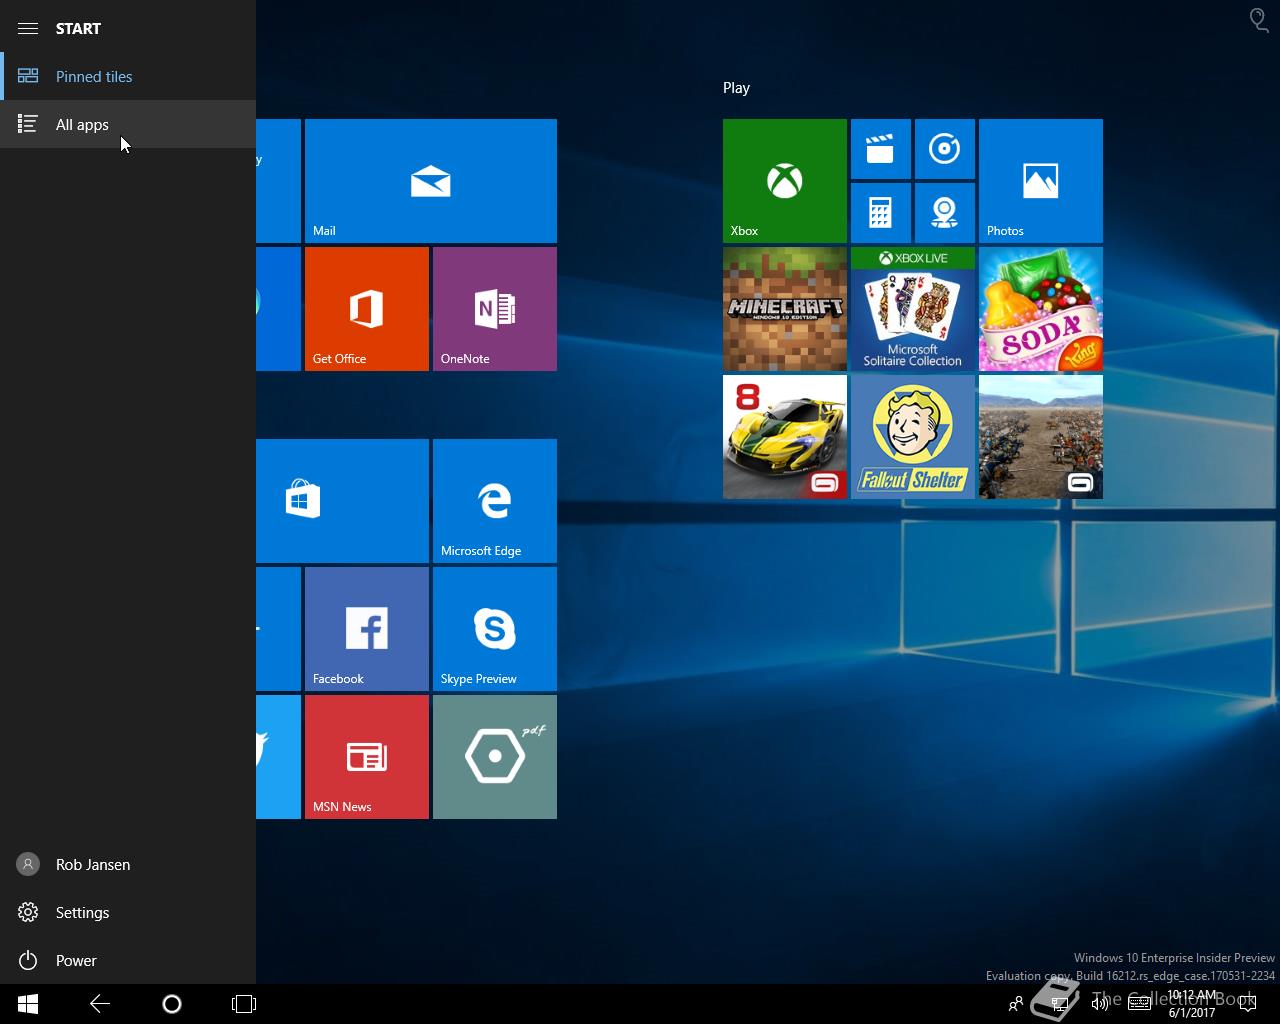Screen dimensions: 1280x1024
Task: Open the Power options
Action: [x=128, y=960]
